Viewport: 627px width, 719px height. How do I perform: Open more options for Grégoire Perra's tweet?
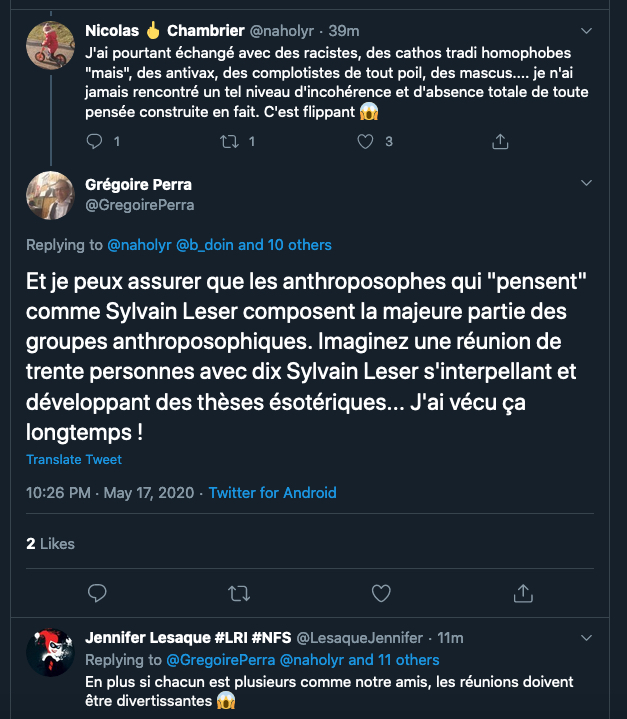(x=587, y=183)
